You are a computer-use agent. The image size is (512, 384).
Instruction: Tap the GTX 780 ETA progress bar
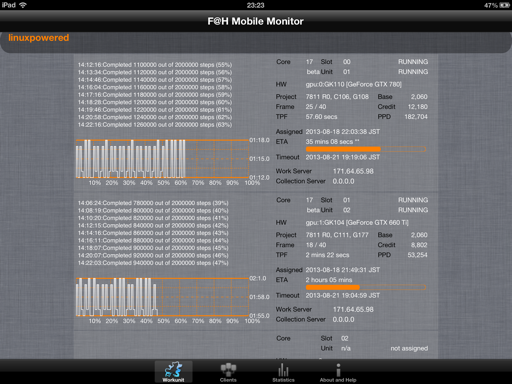[x=366, y=149]
